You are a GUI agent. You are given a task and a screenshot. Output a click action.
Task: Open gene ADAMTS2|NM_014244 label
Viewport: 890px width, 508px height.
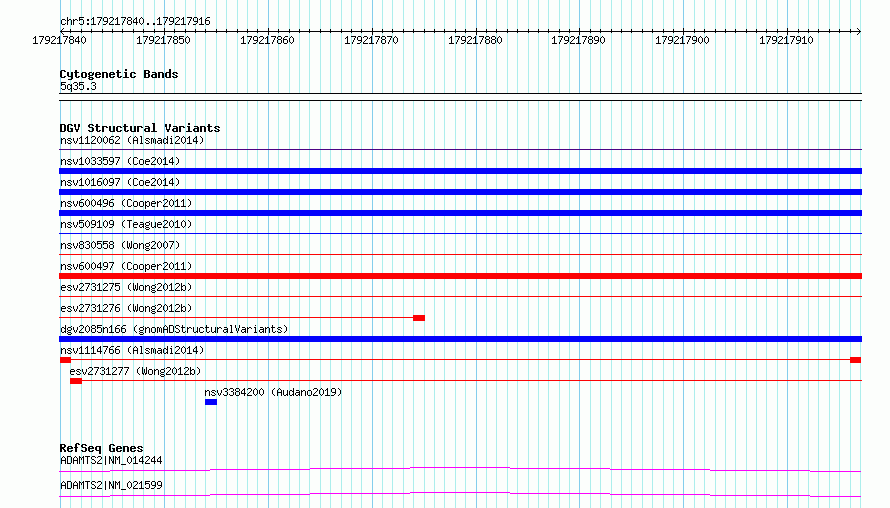(111, 460)
